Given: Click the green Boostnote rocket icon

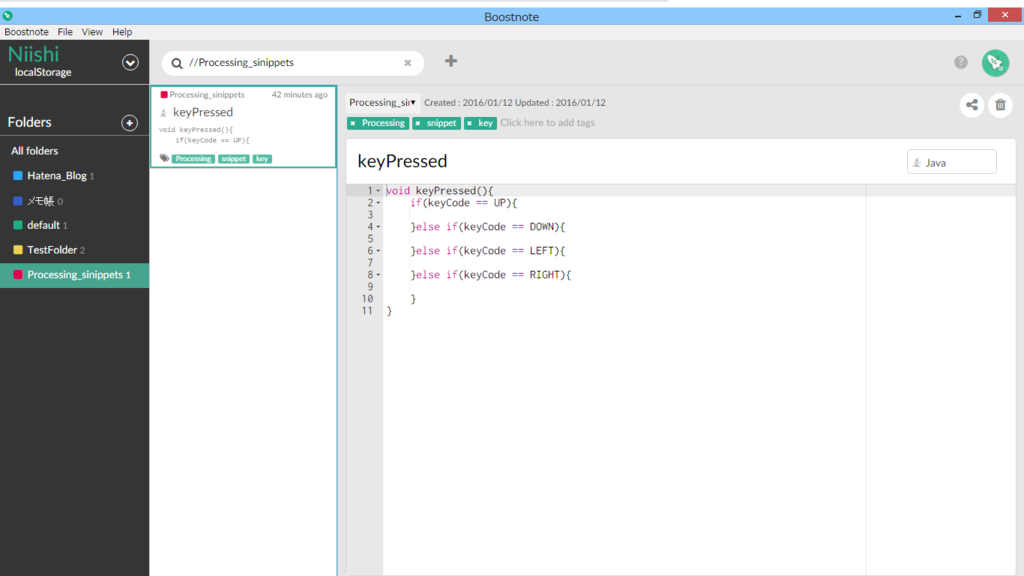Looking at the screenshot, I should pos(995,63).
